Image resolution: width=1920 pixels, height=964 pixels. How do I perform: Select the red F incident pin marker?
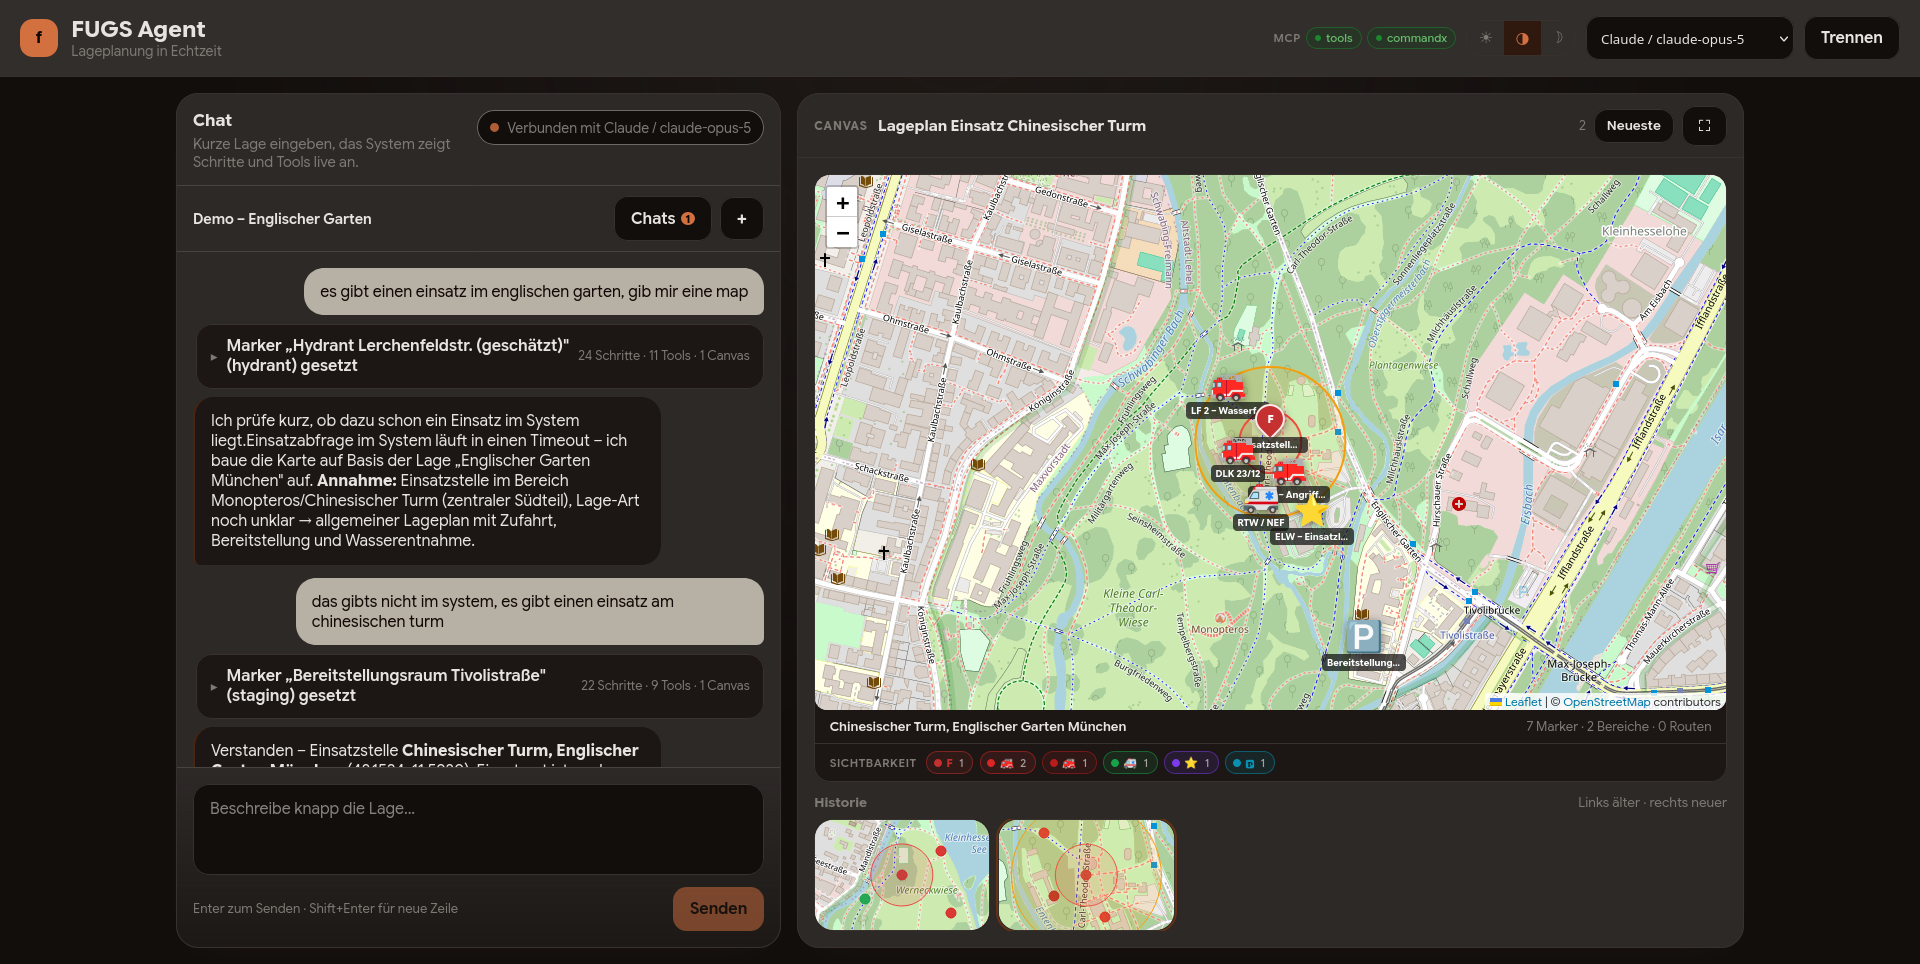[1270, 420]
